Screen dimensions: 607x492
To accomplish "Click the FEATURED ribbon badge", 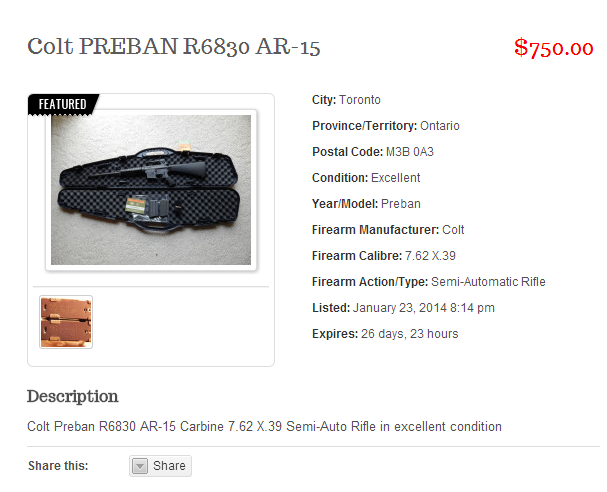I will [x=63, y=104].
